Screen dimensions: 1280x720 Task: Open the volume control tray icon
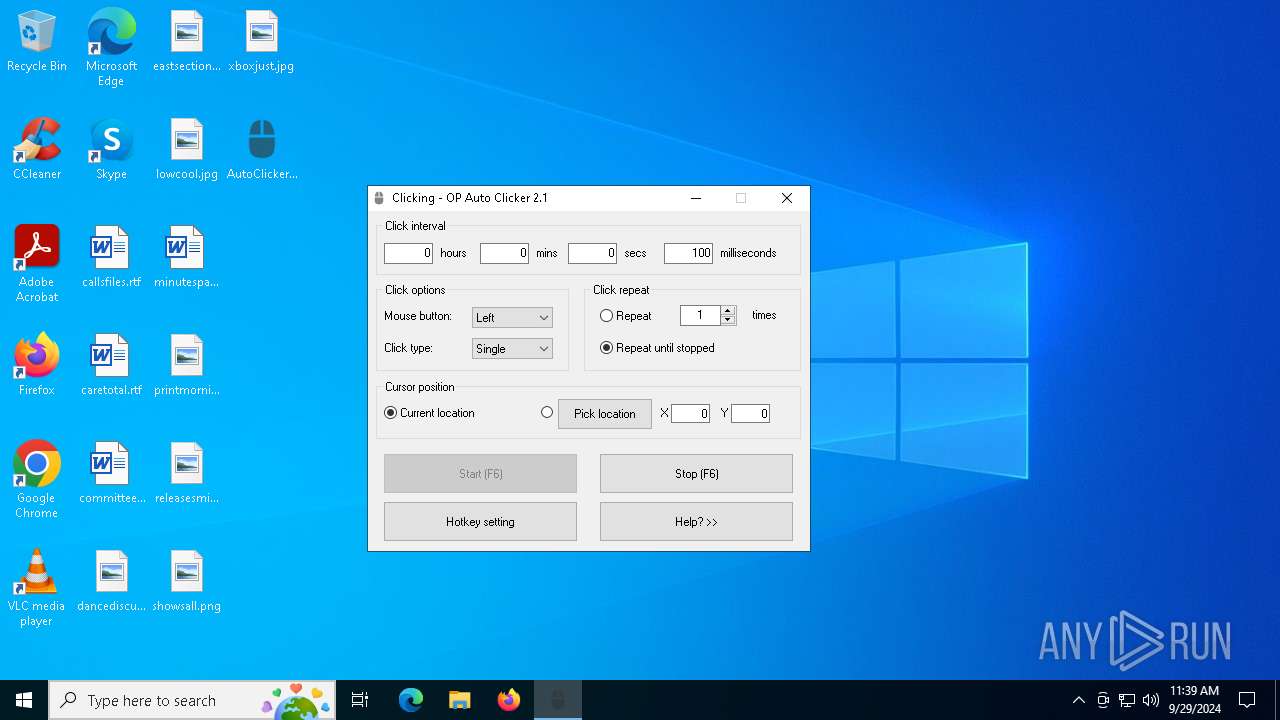tap(1151, 700)
